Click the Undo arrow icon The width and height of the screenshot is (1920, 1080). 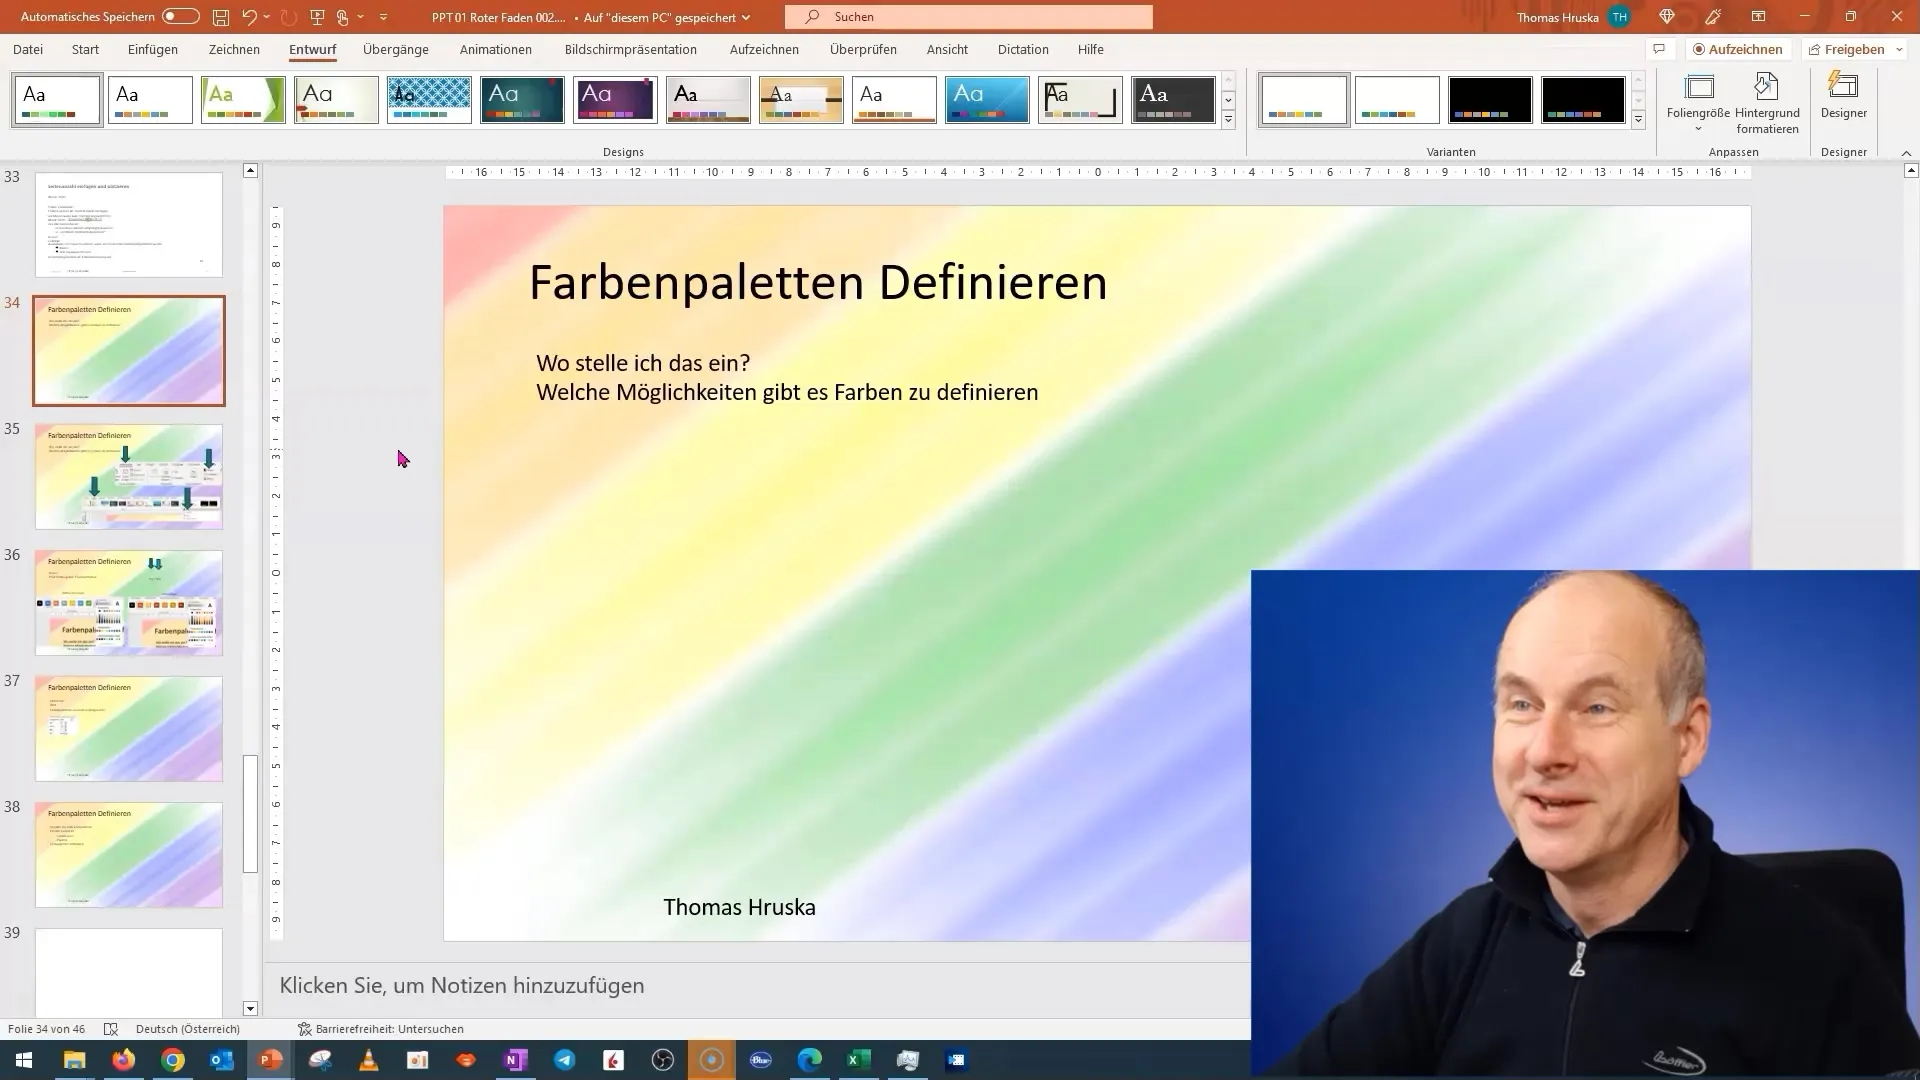click(250, 17)
